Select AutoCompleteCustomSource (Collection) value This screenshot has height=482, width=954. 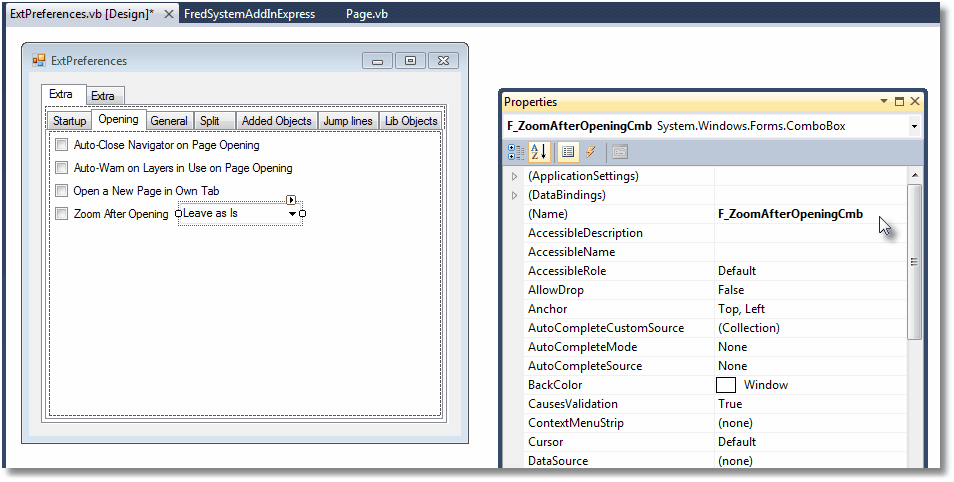pos(748,328)
